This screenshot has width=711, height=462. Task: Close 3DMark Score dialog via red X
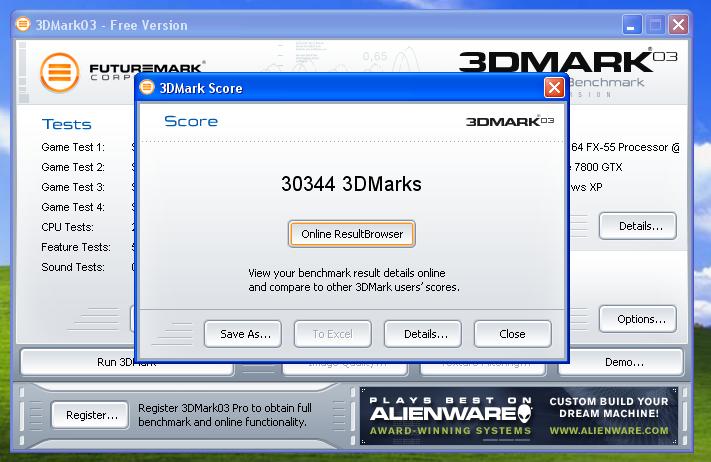click(x=554, y=88)
